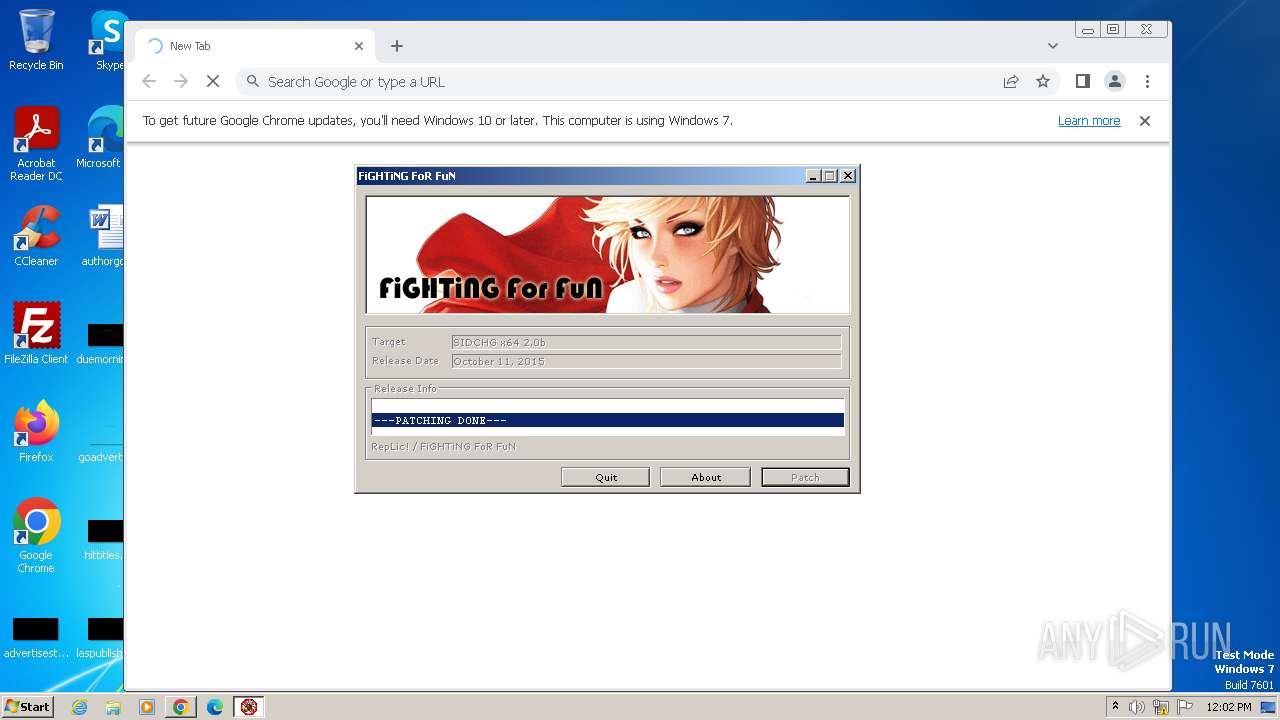Image resolution: width=1280 pixels, height=720 pixels.
Task: Close the New Tab tab
Action: tap(359, 46)
